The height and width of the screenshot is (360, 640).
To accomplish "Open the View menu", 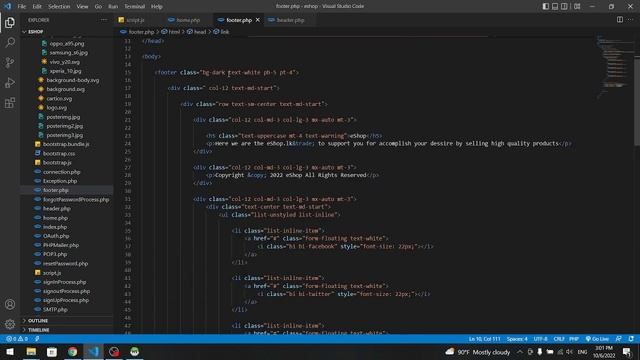I will click(82, 7).
